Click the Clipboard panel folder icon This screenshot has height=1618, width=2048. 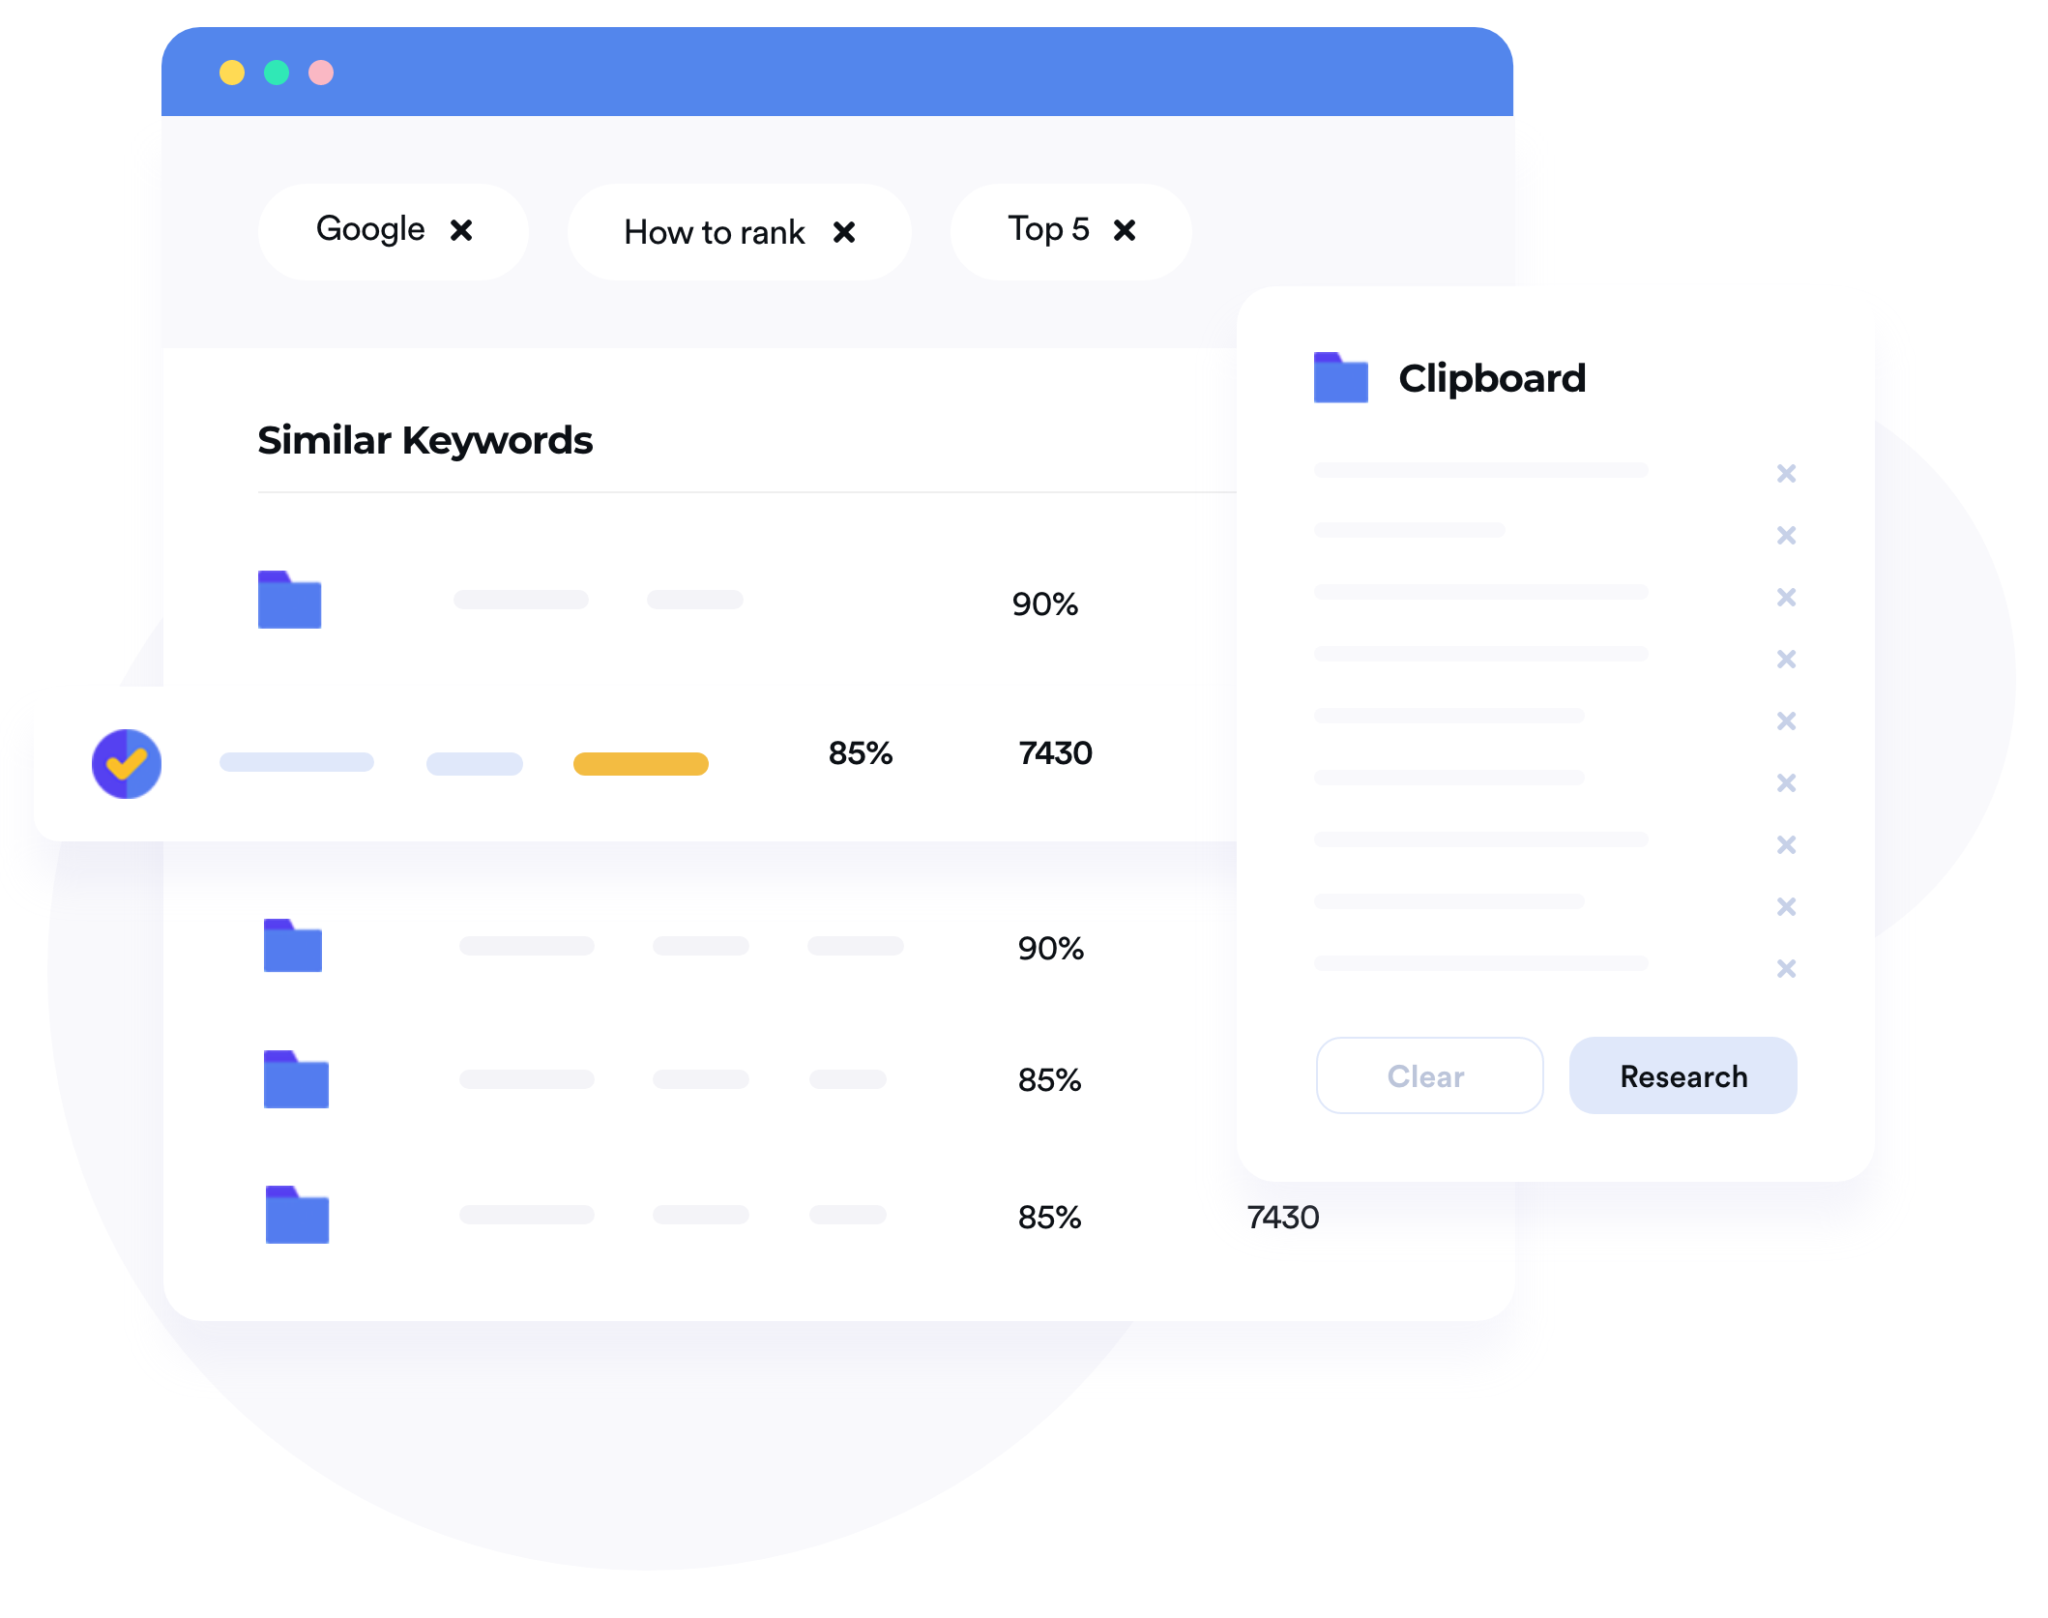point(1343,379)
